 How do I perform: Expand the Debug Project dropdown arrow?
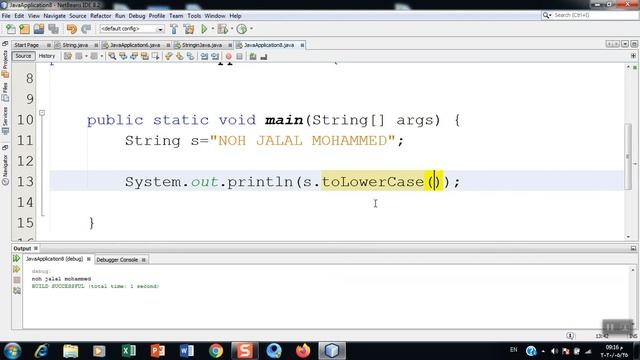(232, 29)
